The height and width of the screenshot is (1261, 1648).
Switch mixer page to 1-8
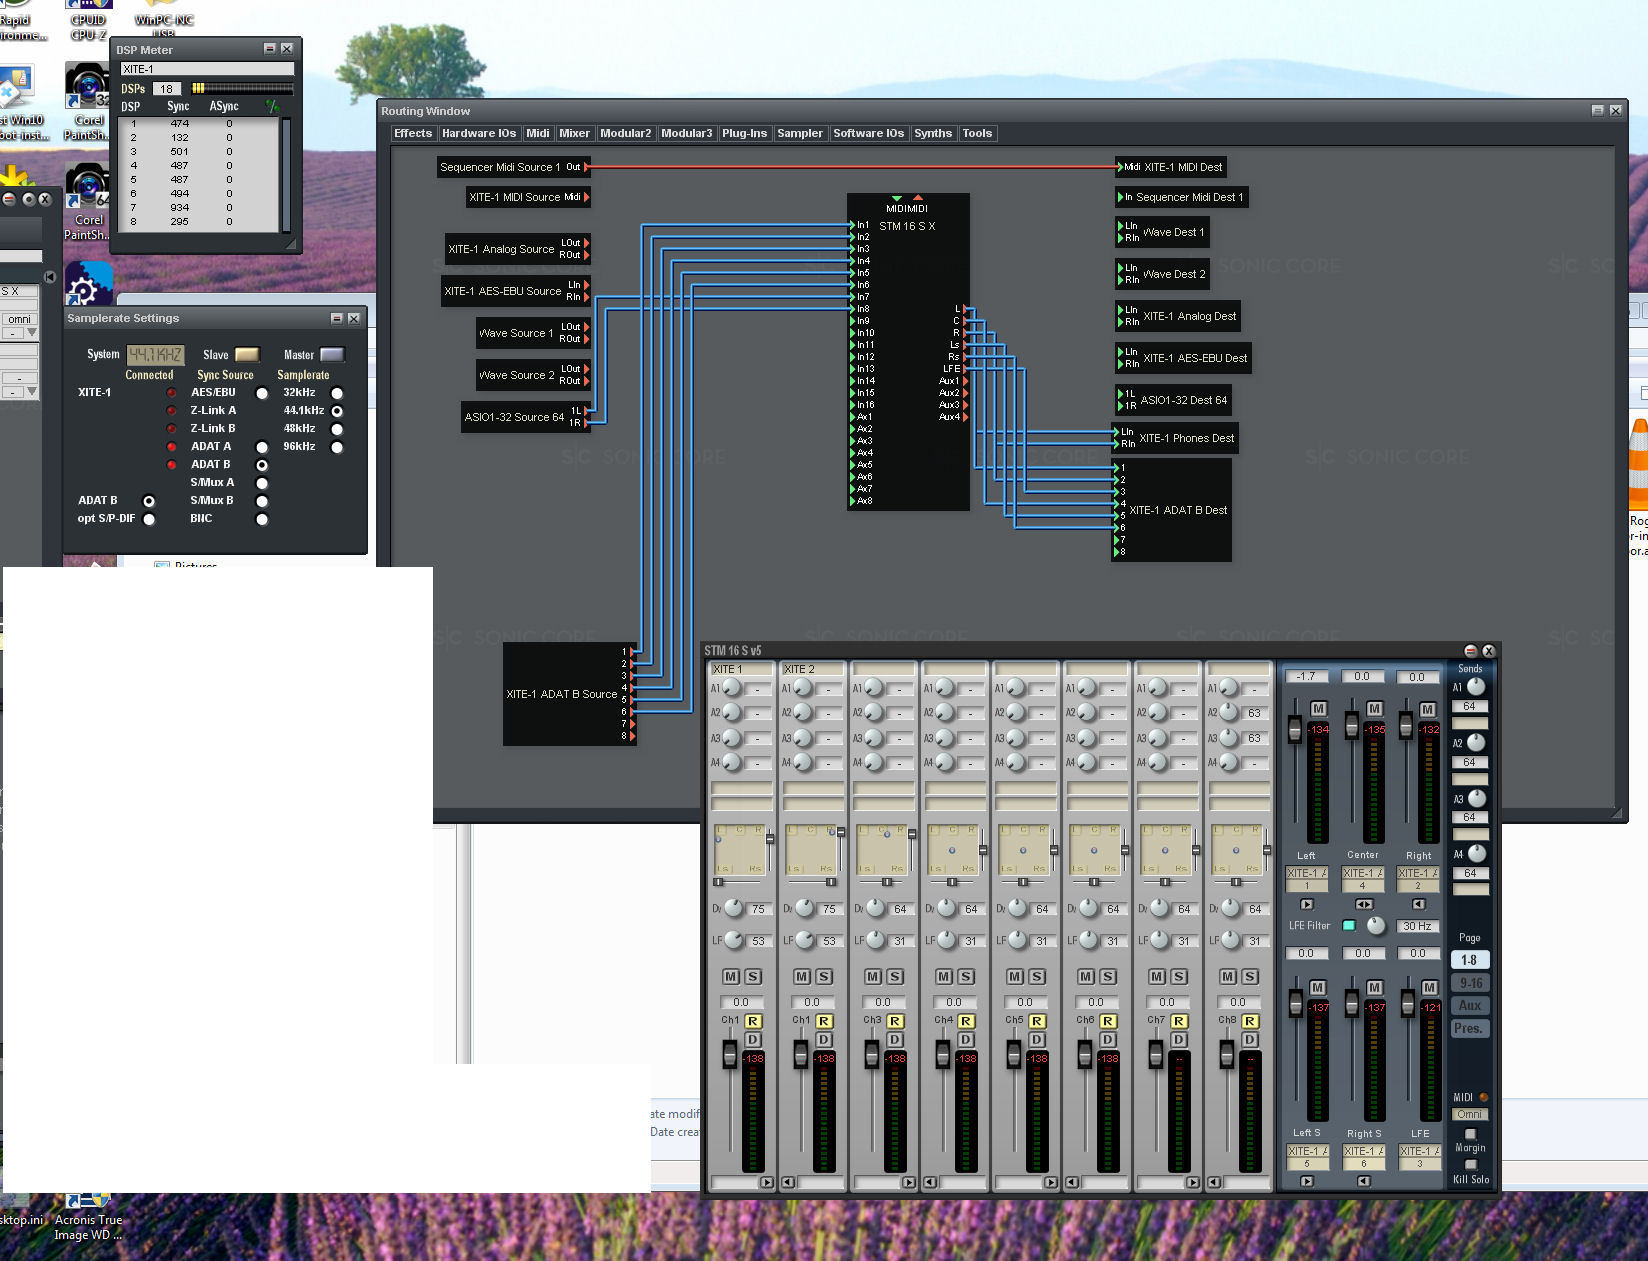(1469, 960)
